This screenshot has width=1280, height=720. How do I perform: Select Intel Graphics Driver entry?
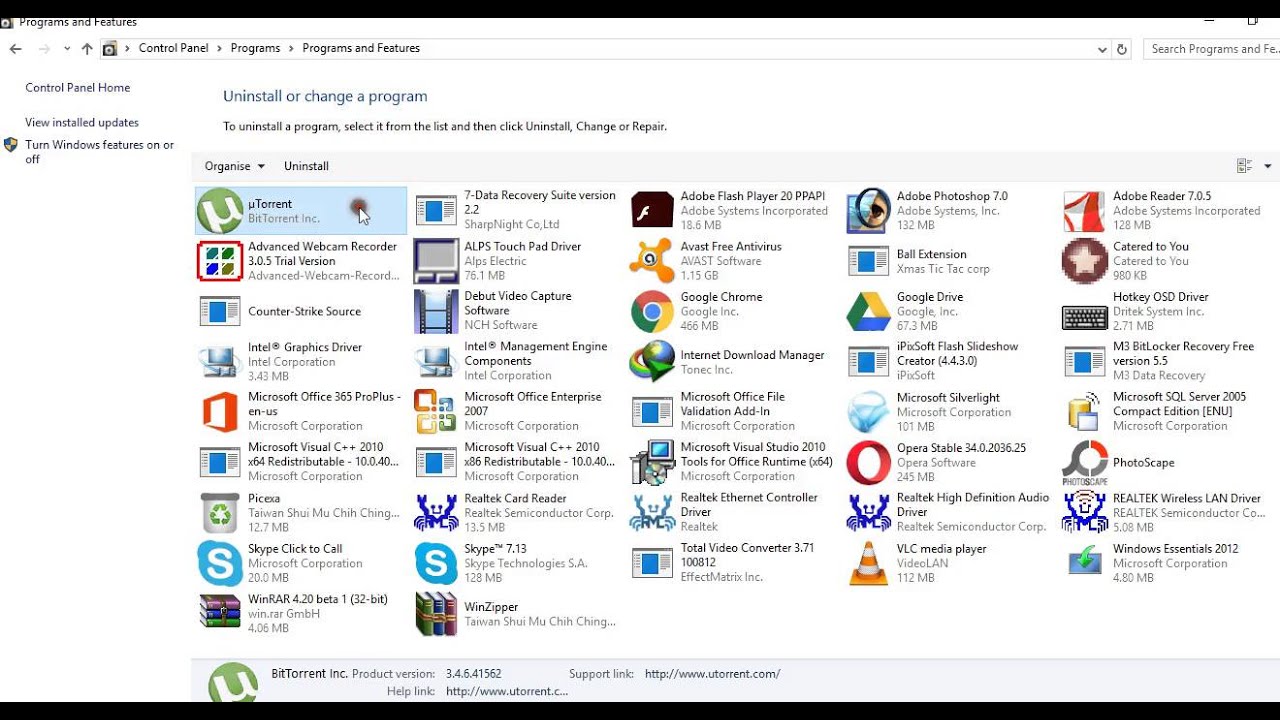[301, 362]
